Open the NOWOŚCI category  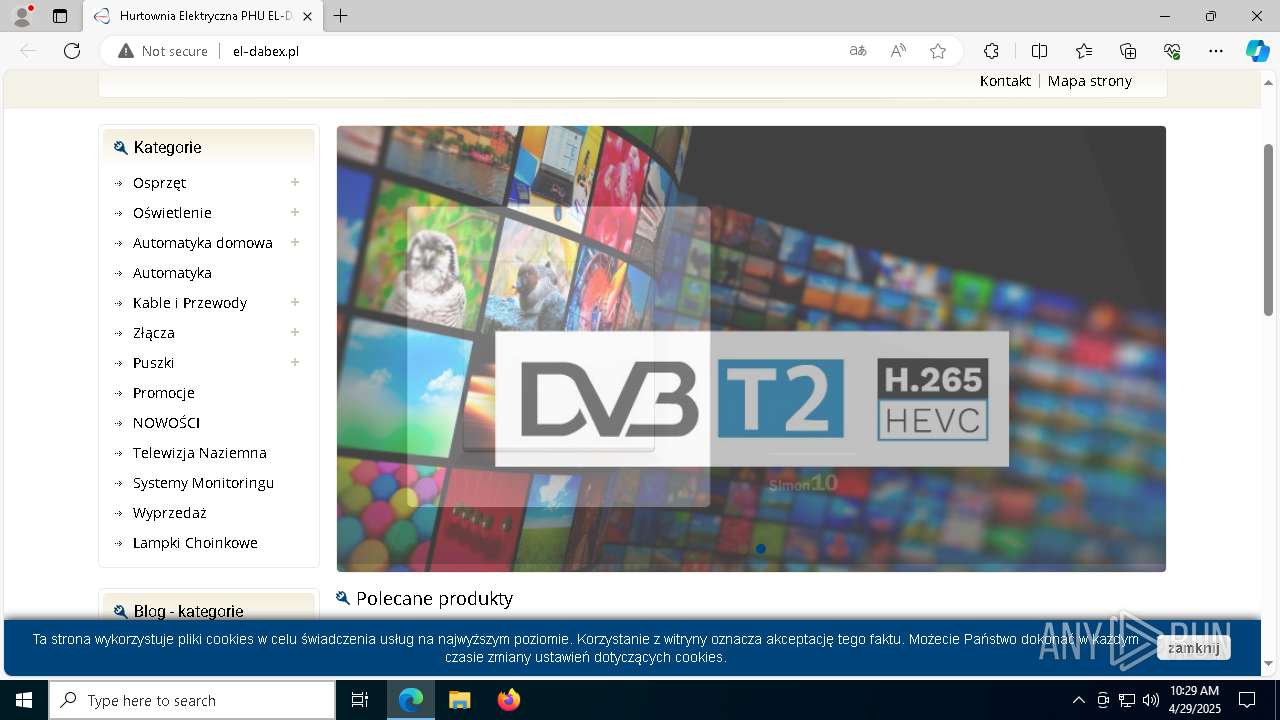166,423
